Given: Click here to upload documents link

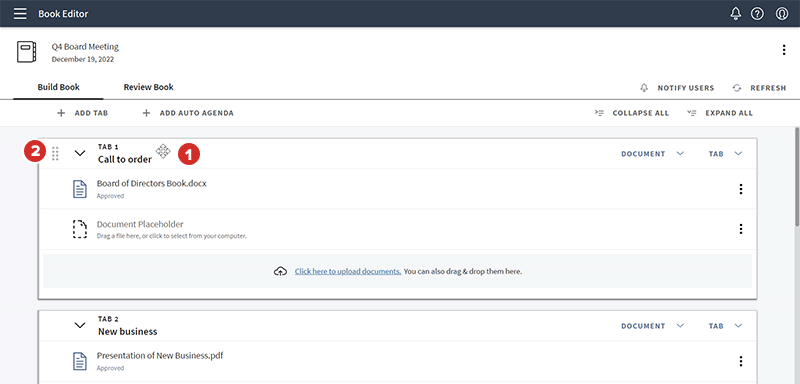Looking at the screenshot, I should pyautogui.click(x=348, y=271).
